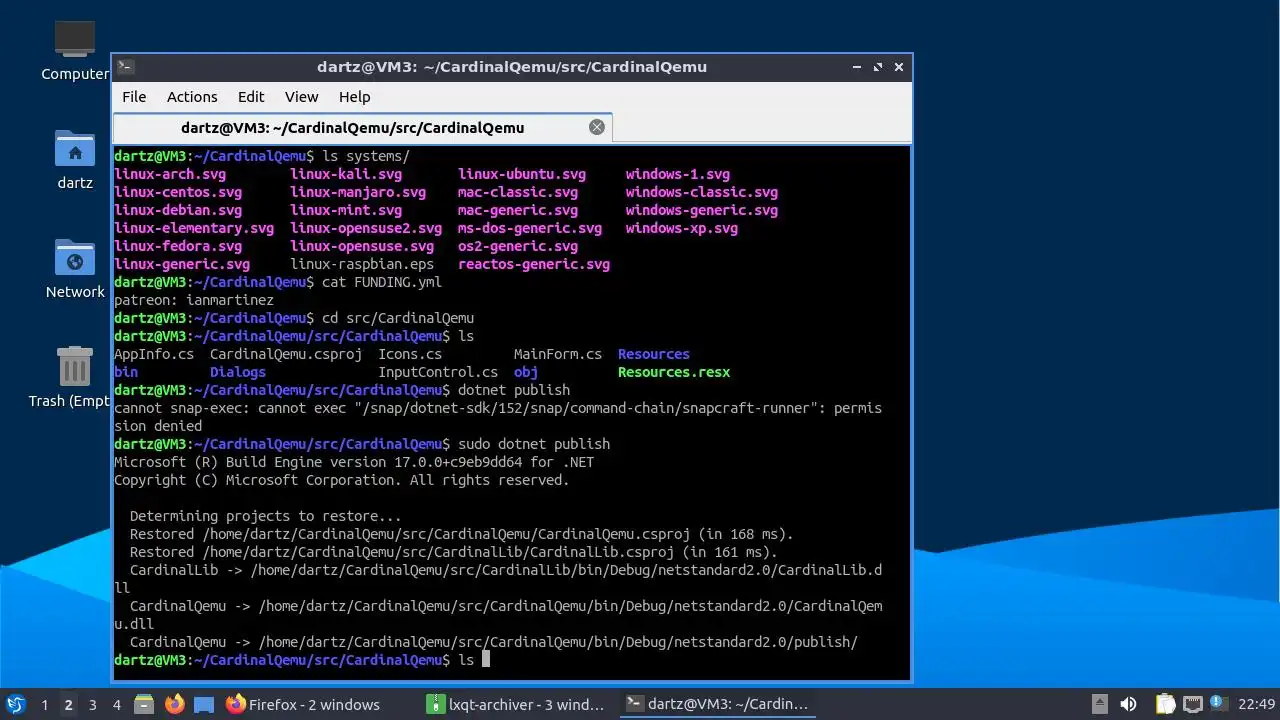
Task: Open the network status tray icon
Action: point(1191,704)
